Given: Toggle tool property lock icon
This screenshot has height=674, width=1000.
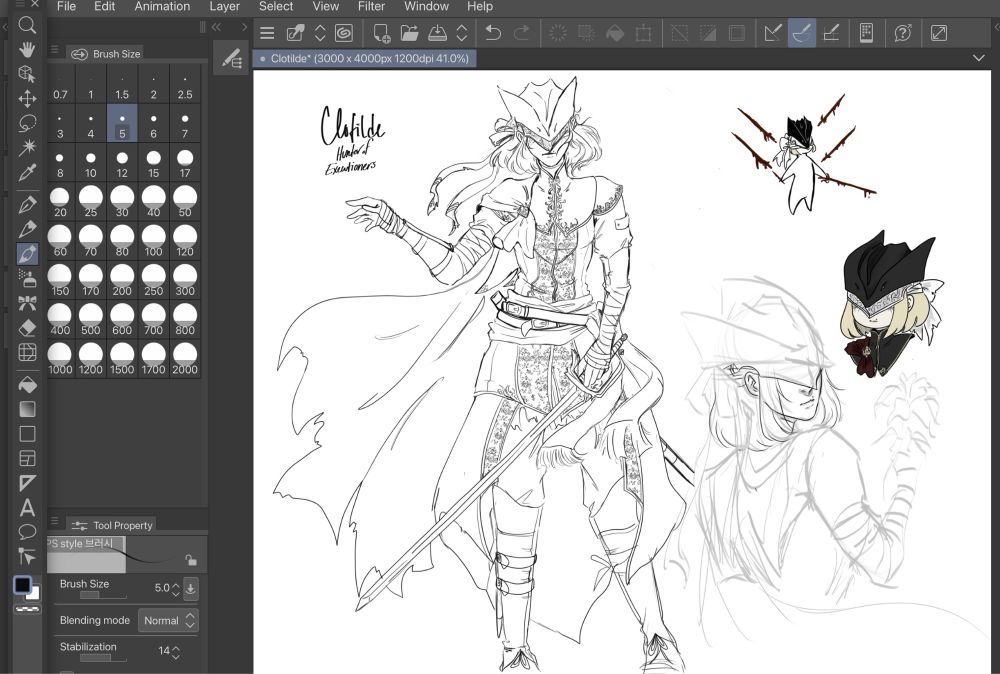Looking at the screenshot, I should [191, 560].
